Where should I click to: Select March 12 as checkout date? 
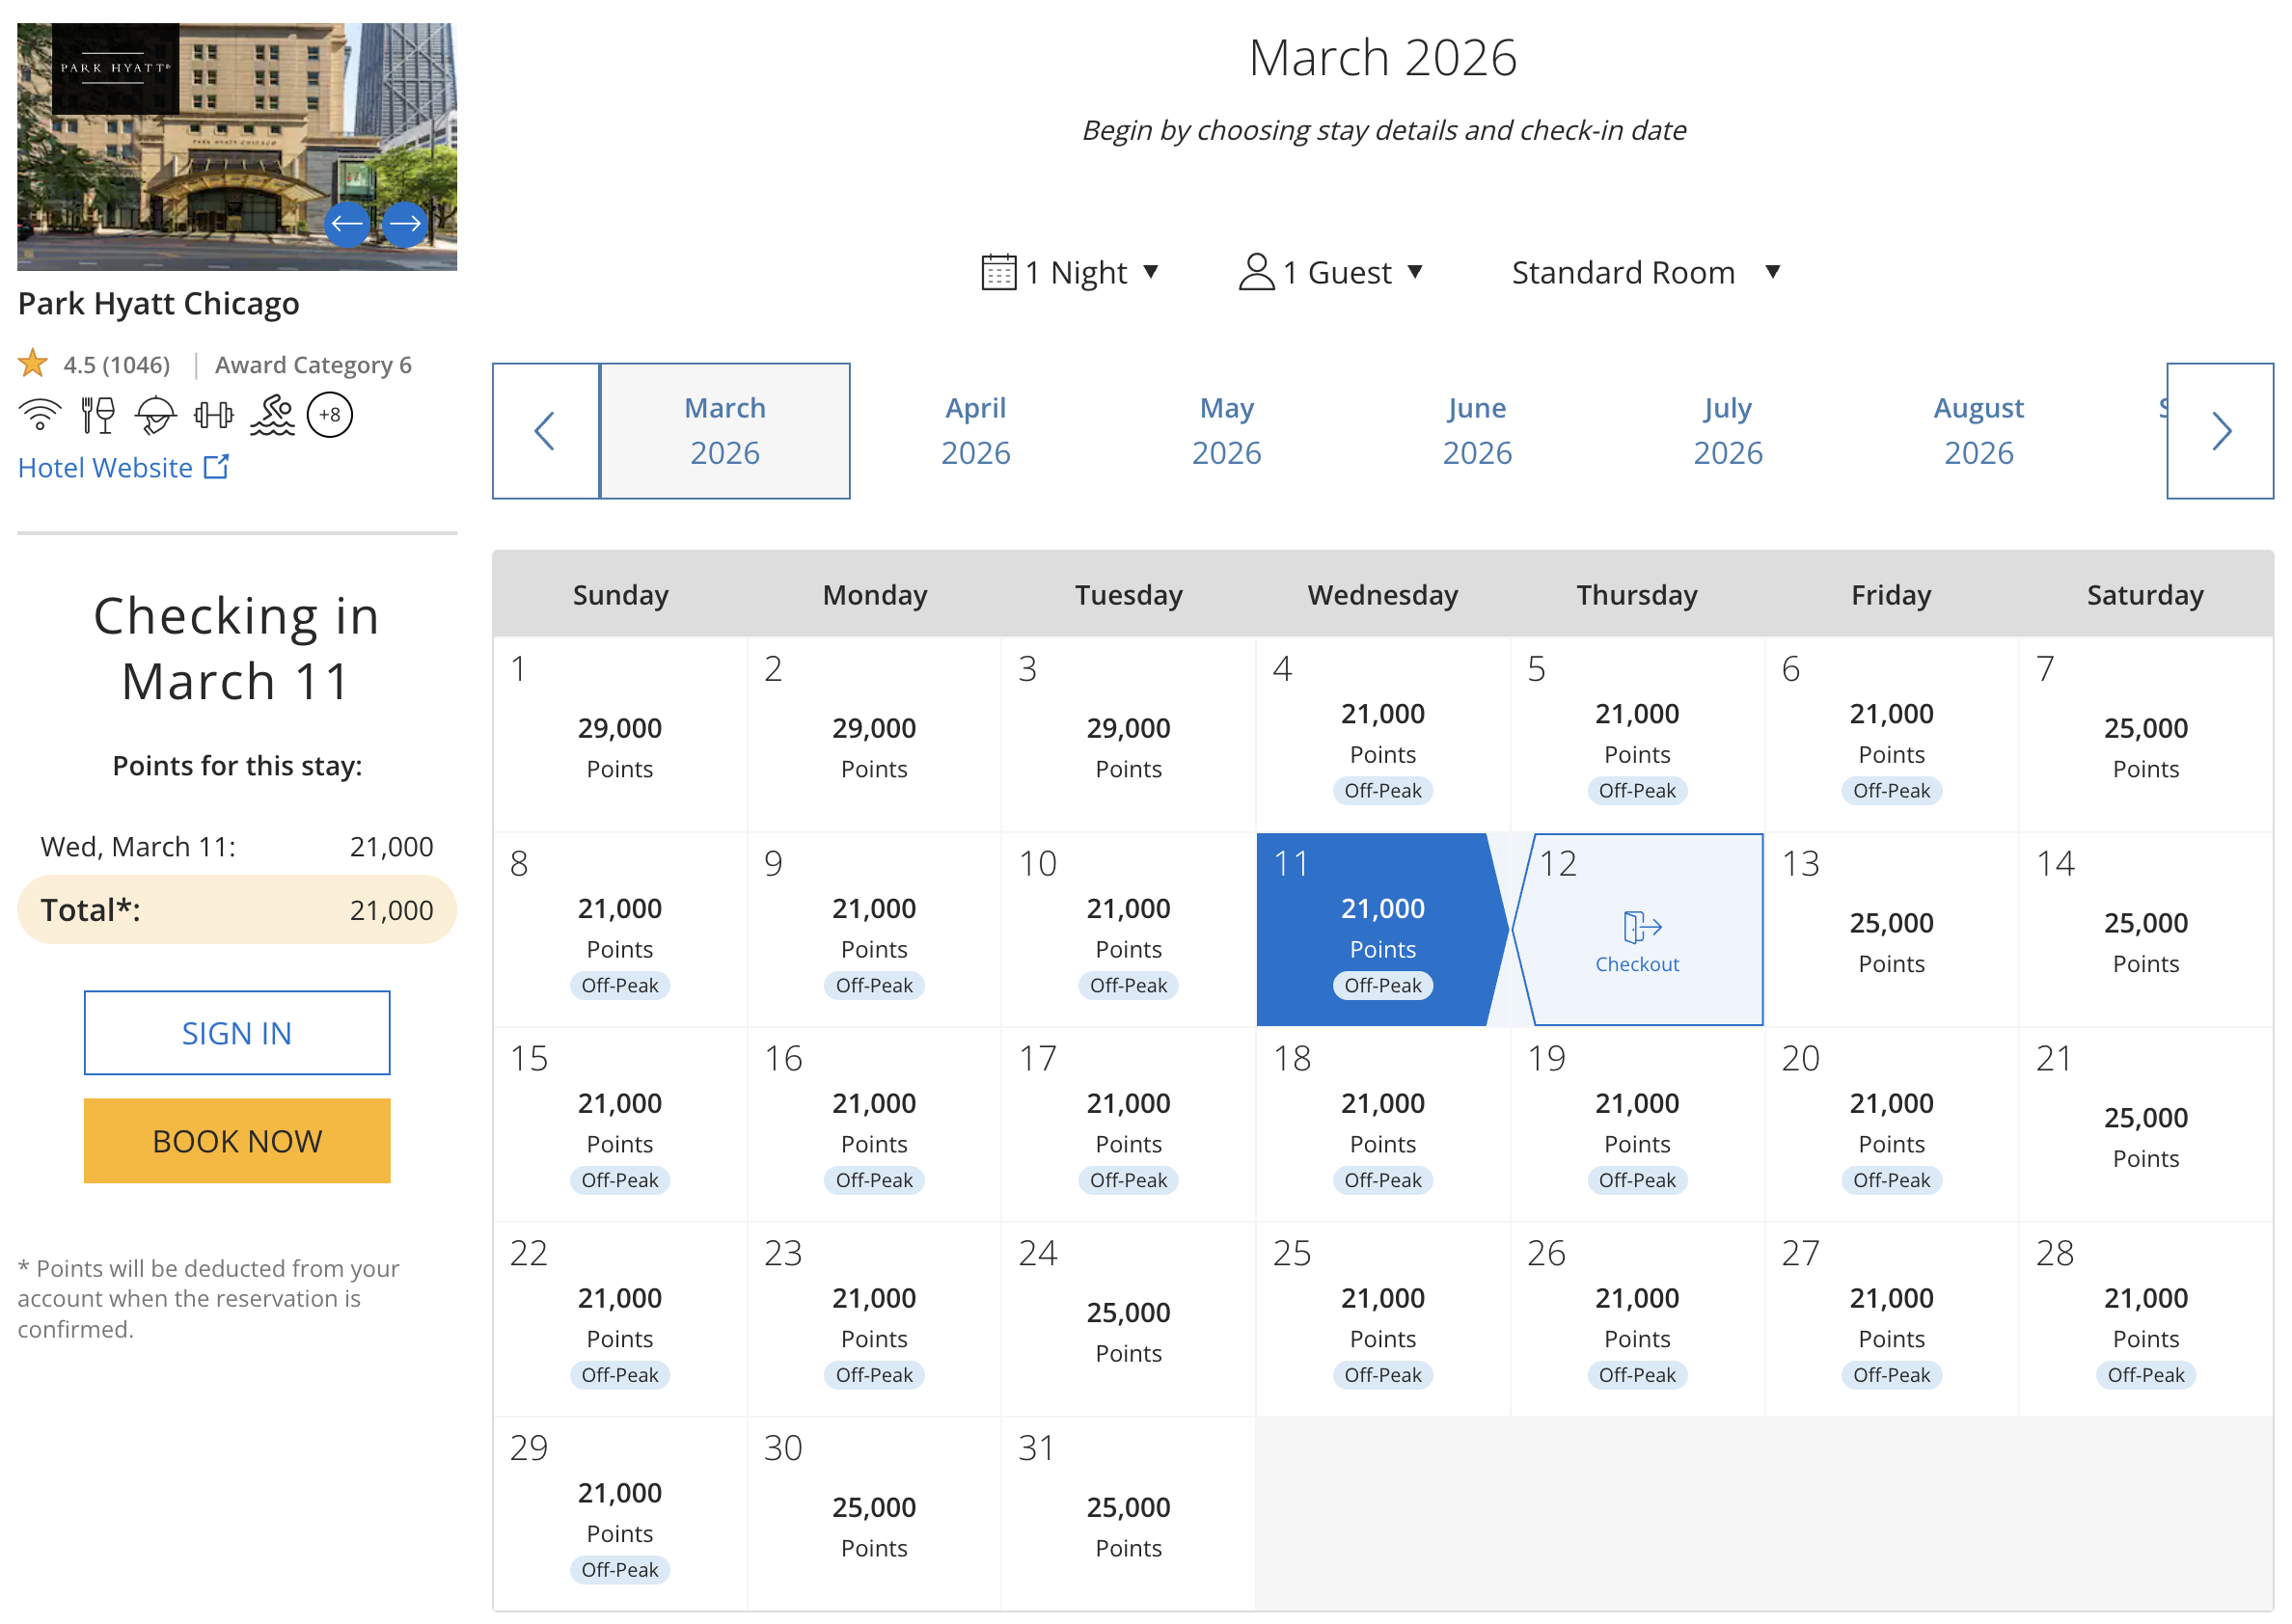pos(1638,930)
